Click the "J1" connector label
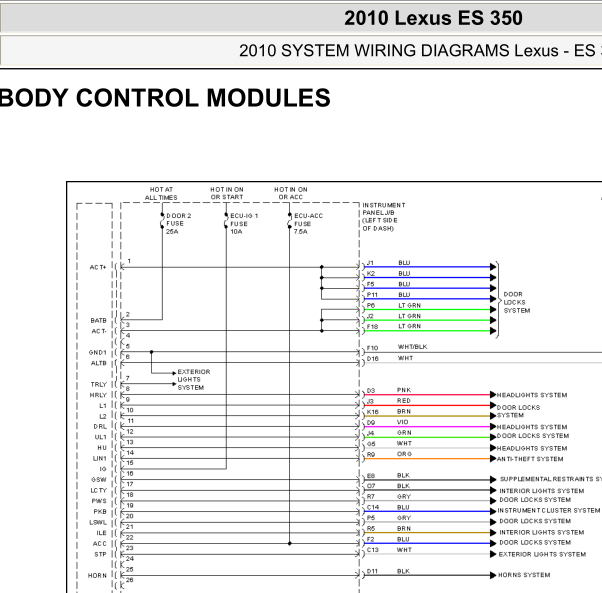Image resolution: width=602 pixels, height=593 pixels. [370, 263]
